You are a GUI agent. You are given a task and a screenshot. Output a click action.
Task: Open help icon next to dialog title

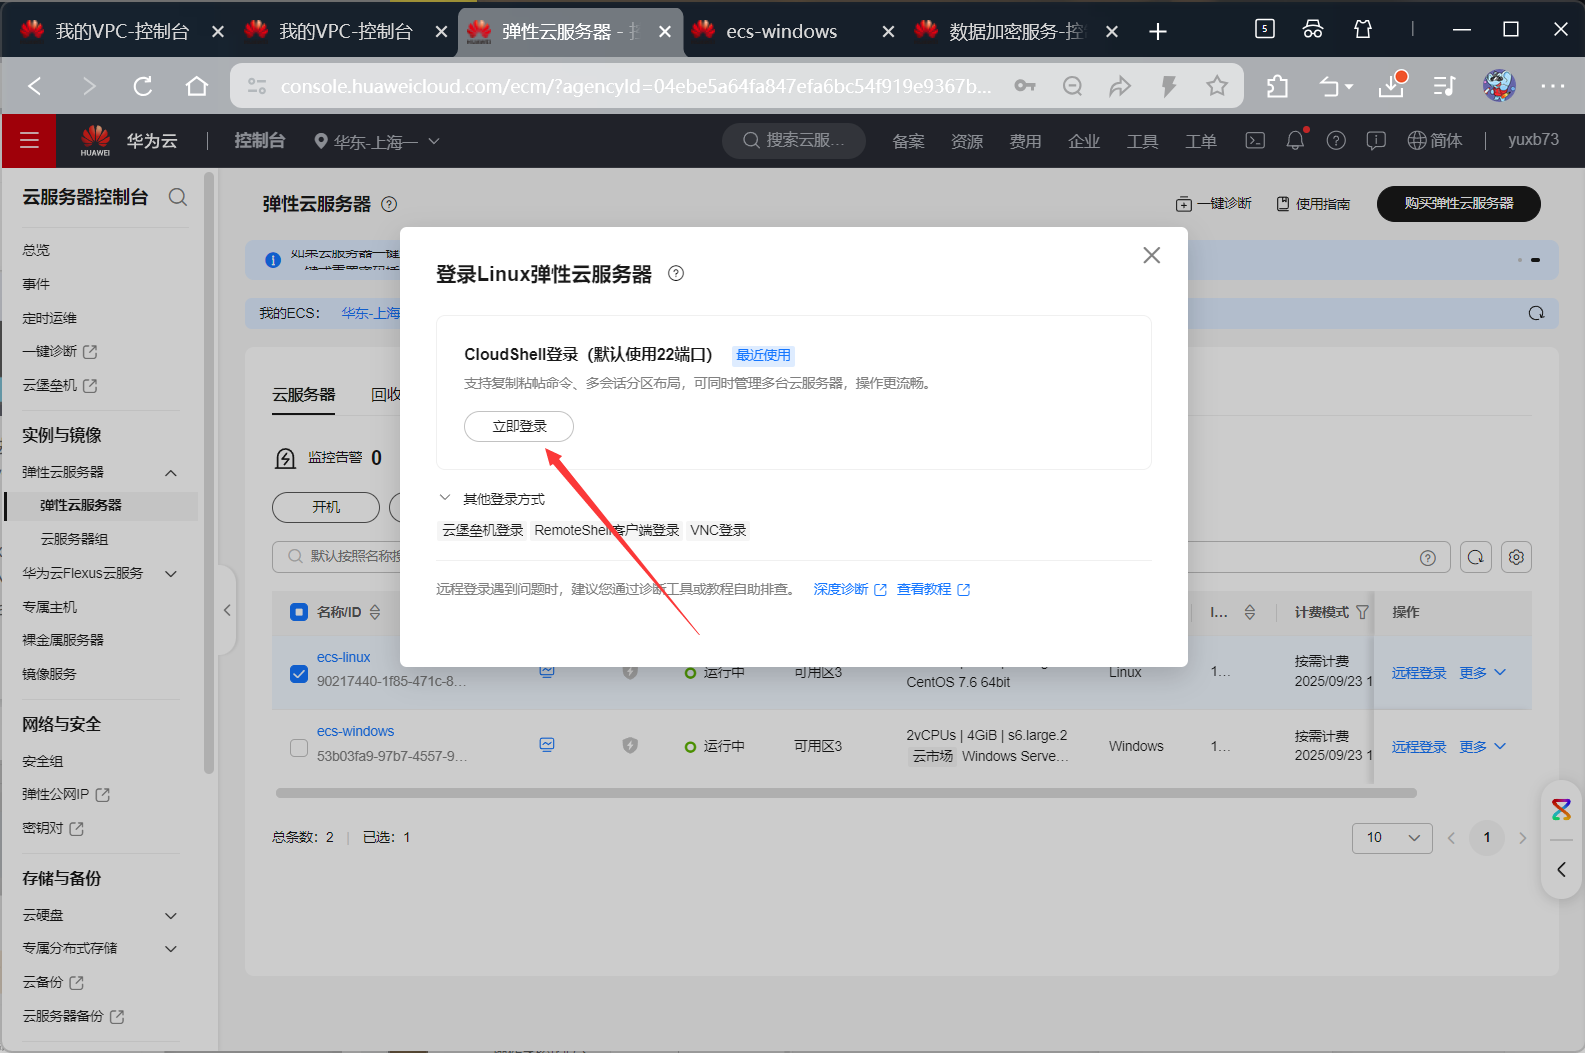tap(676, 273)
